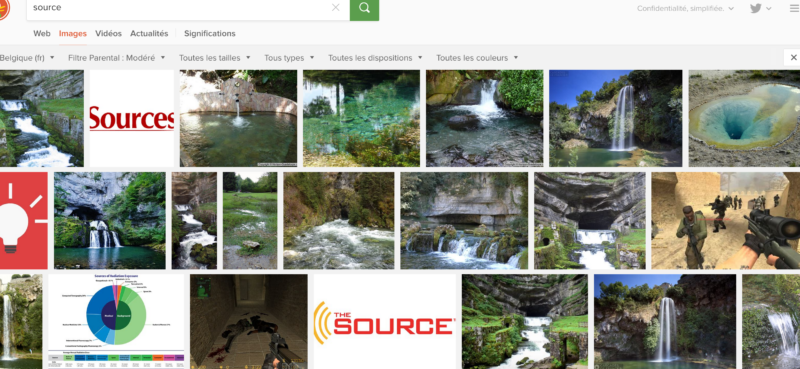The image size is (800, 369).
Task: Switch to the Vidéos tab
Action: pos(108,34)
